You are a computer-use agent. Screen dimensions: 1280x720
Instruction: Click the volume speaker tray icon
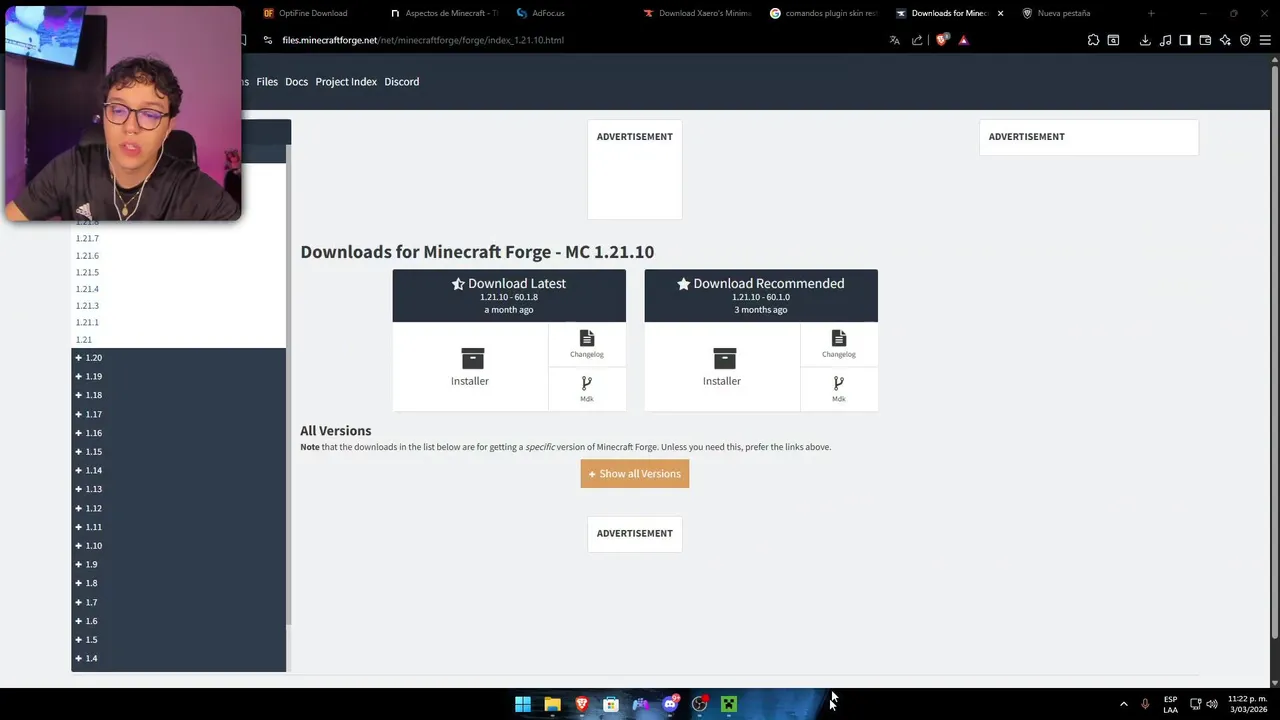[x=1212, y=704]
